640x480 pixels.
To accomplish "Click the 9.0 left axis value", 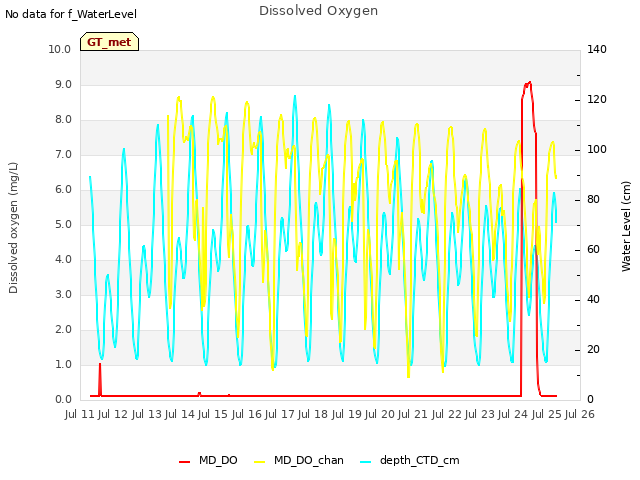I will tap(63, 84).
